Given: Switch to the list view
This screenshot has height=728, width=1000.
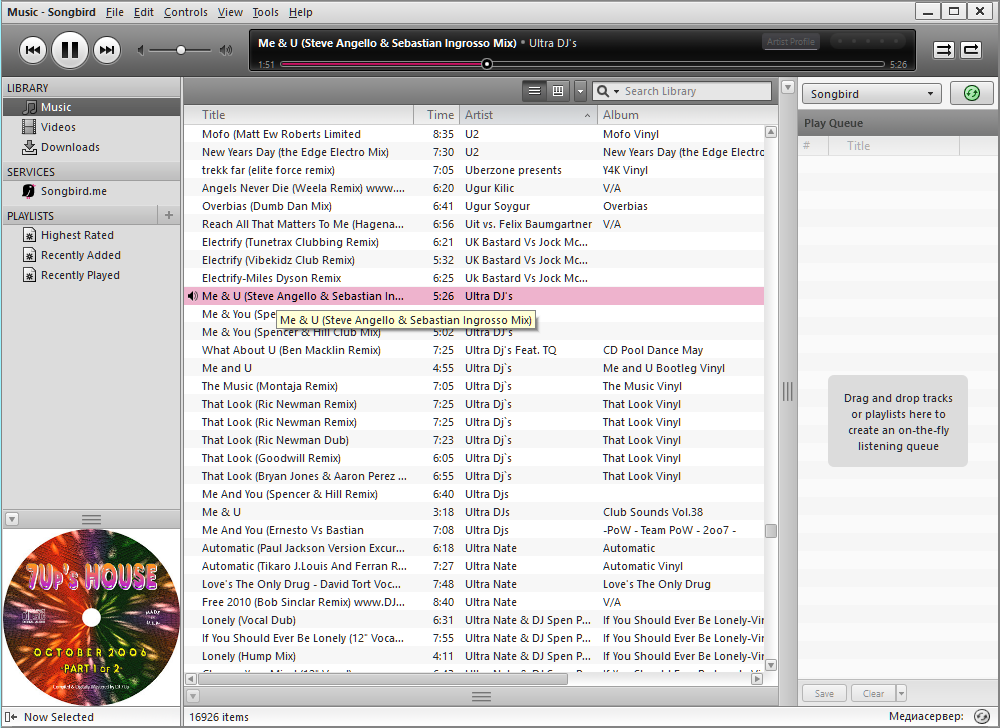Looking at the screenshot, I should (534, 91).
